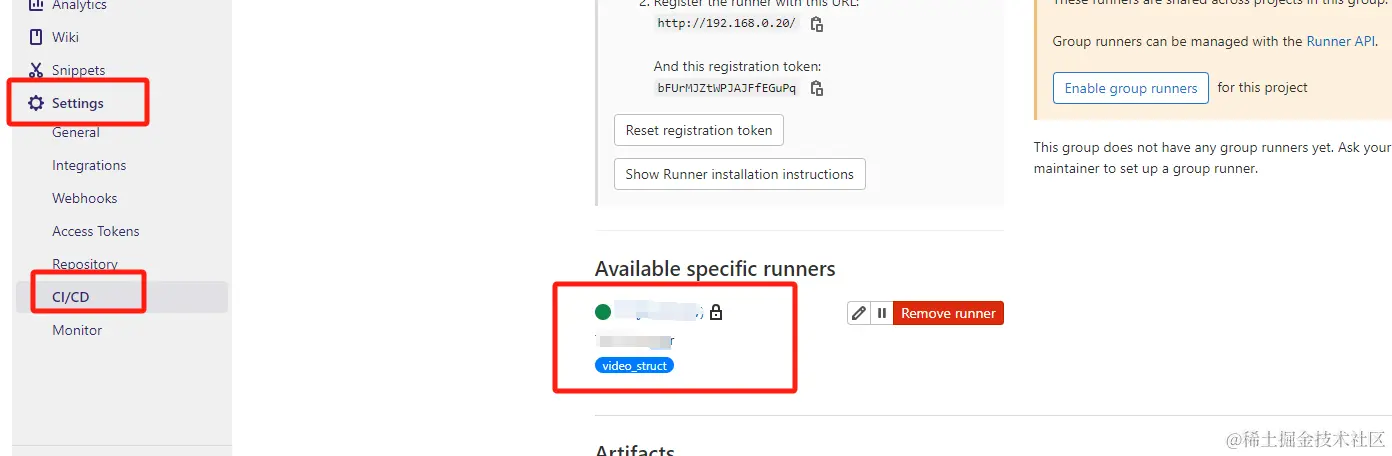
Task: Open the Monitor settings entry
Action: point(77,330)
